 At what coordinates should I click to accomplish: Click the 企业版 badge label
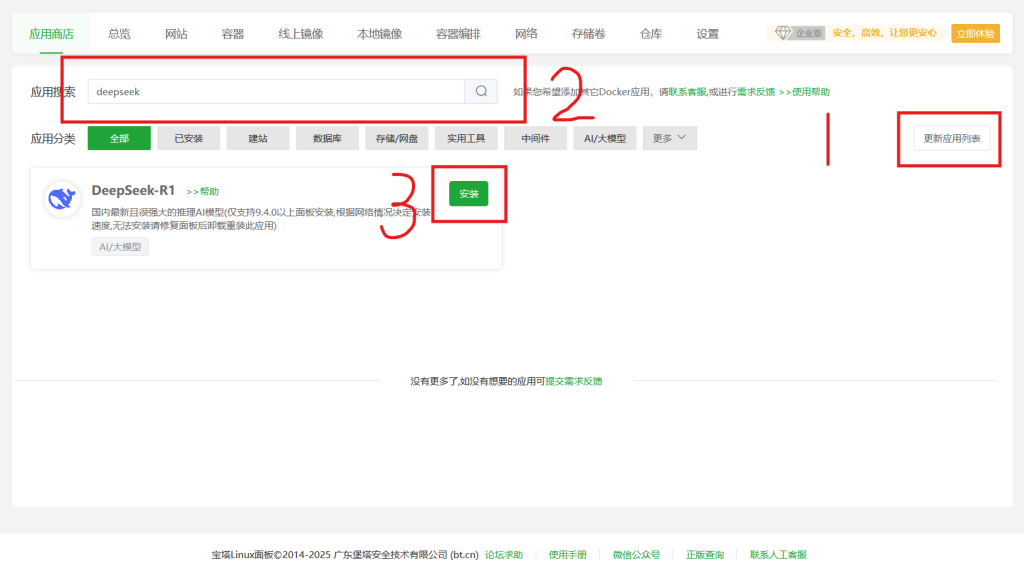pos(808,33)
